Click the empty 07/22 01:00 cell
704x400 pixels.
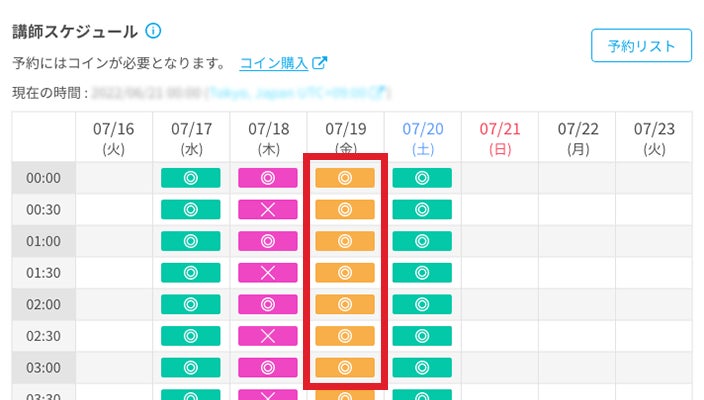point(577,241)
